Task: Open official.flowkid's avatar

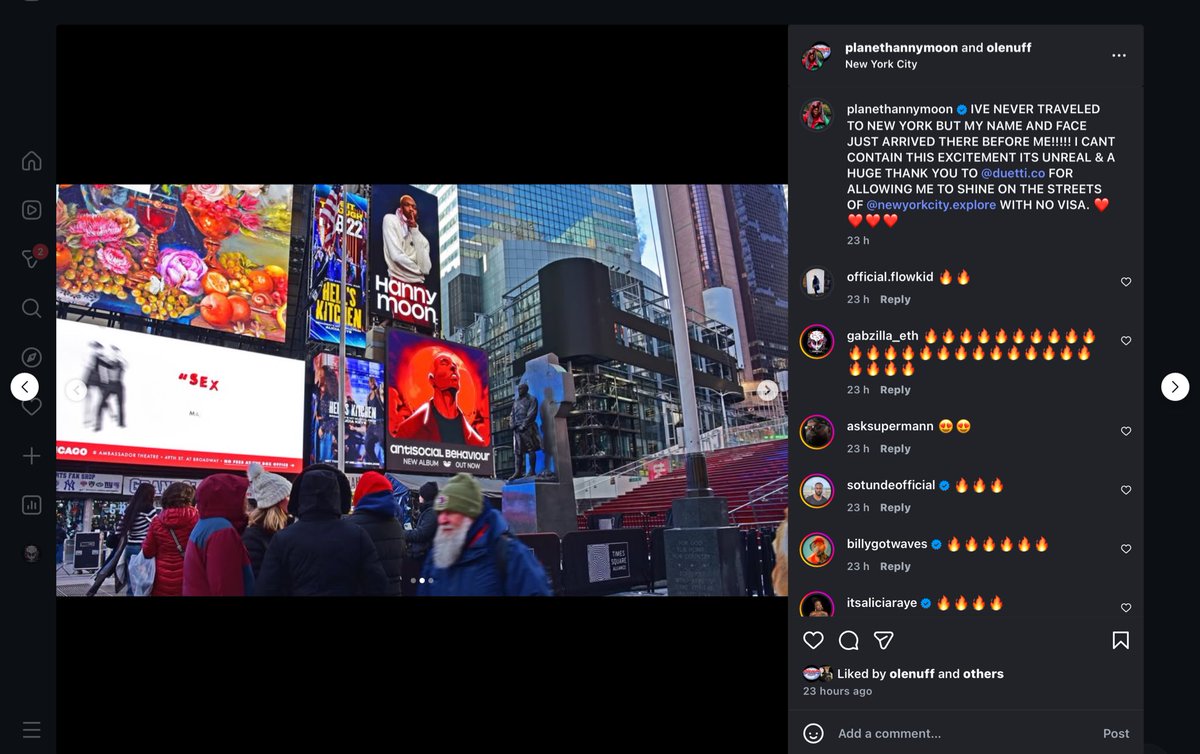Action: [x=817, y=283]
